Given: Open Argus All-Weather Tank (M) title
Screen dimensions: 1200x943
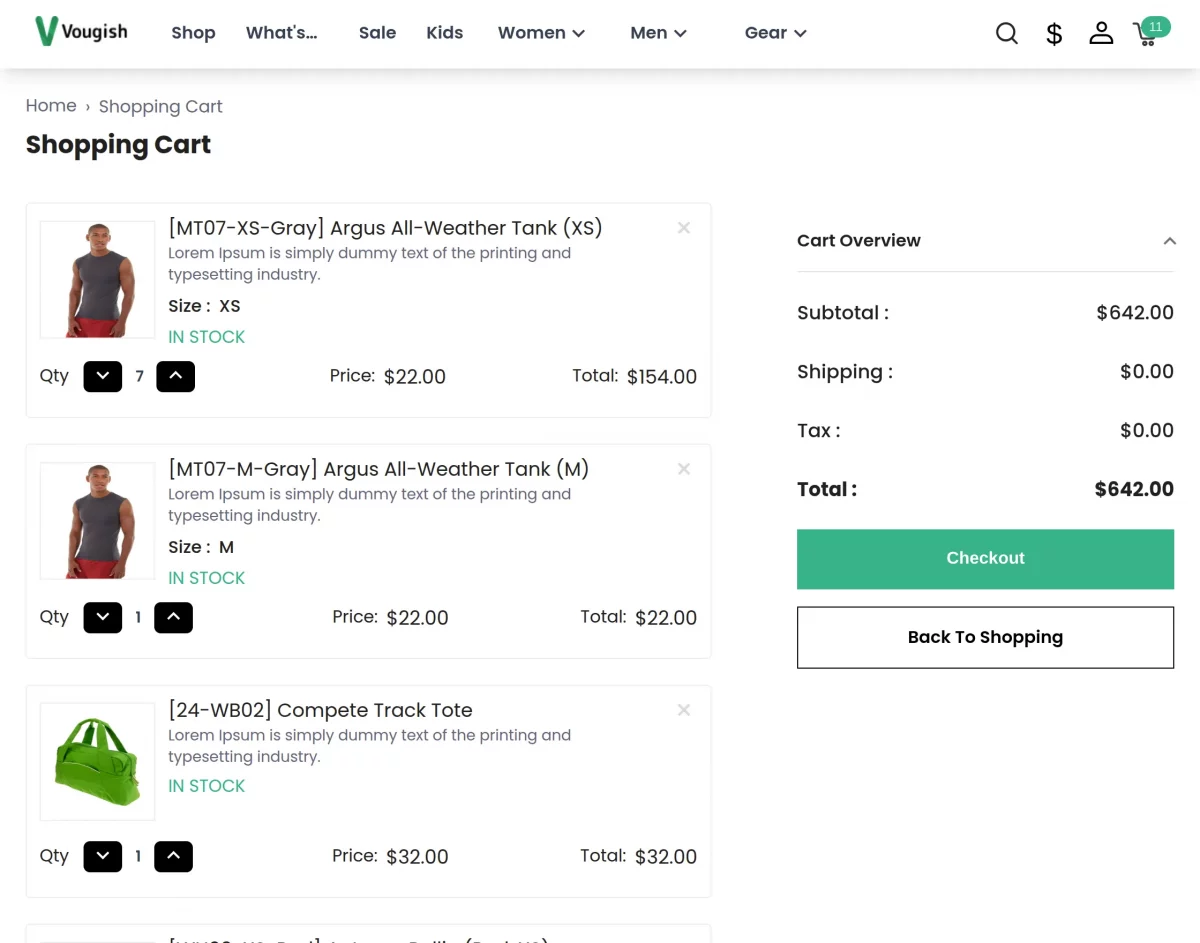Looking at the screenshot, I should click(x=378, y=469).
